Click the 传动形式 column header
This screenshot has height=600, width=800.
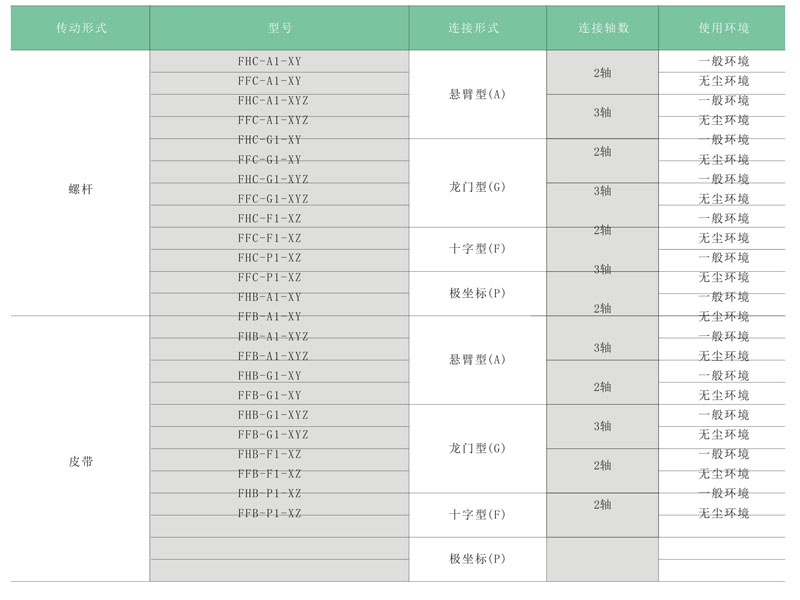pos(80,28)
